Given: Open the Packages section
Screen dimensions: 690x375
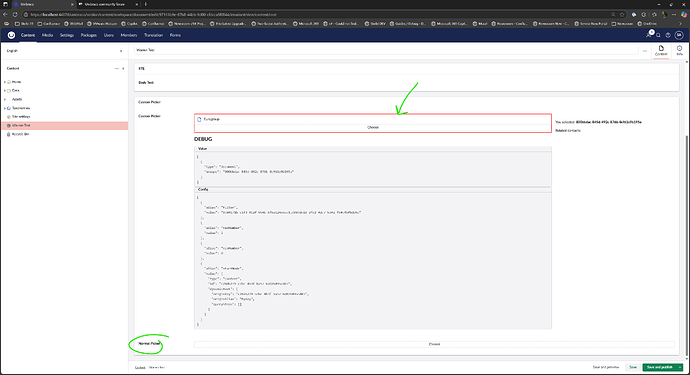Looking at the screenshot, I should tap(88, 35).
